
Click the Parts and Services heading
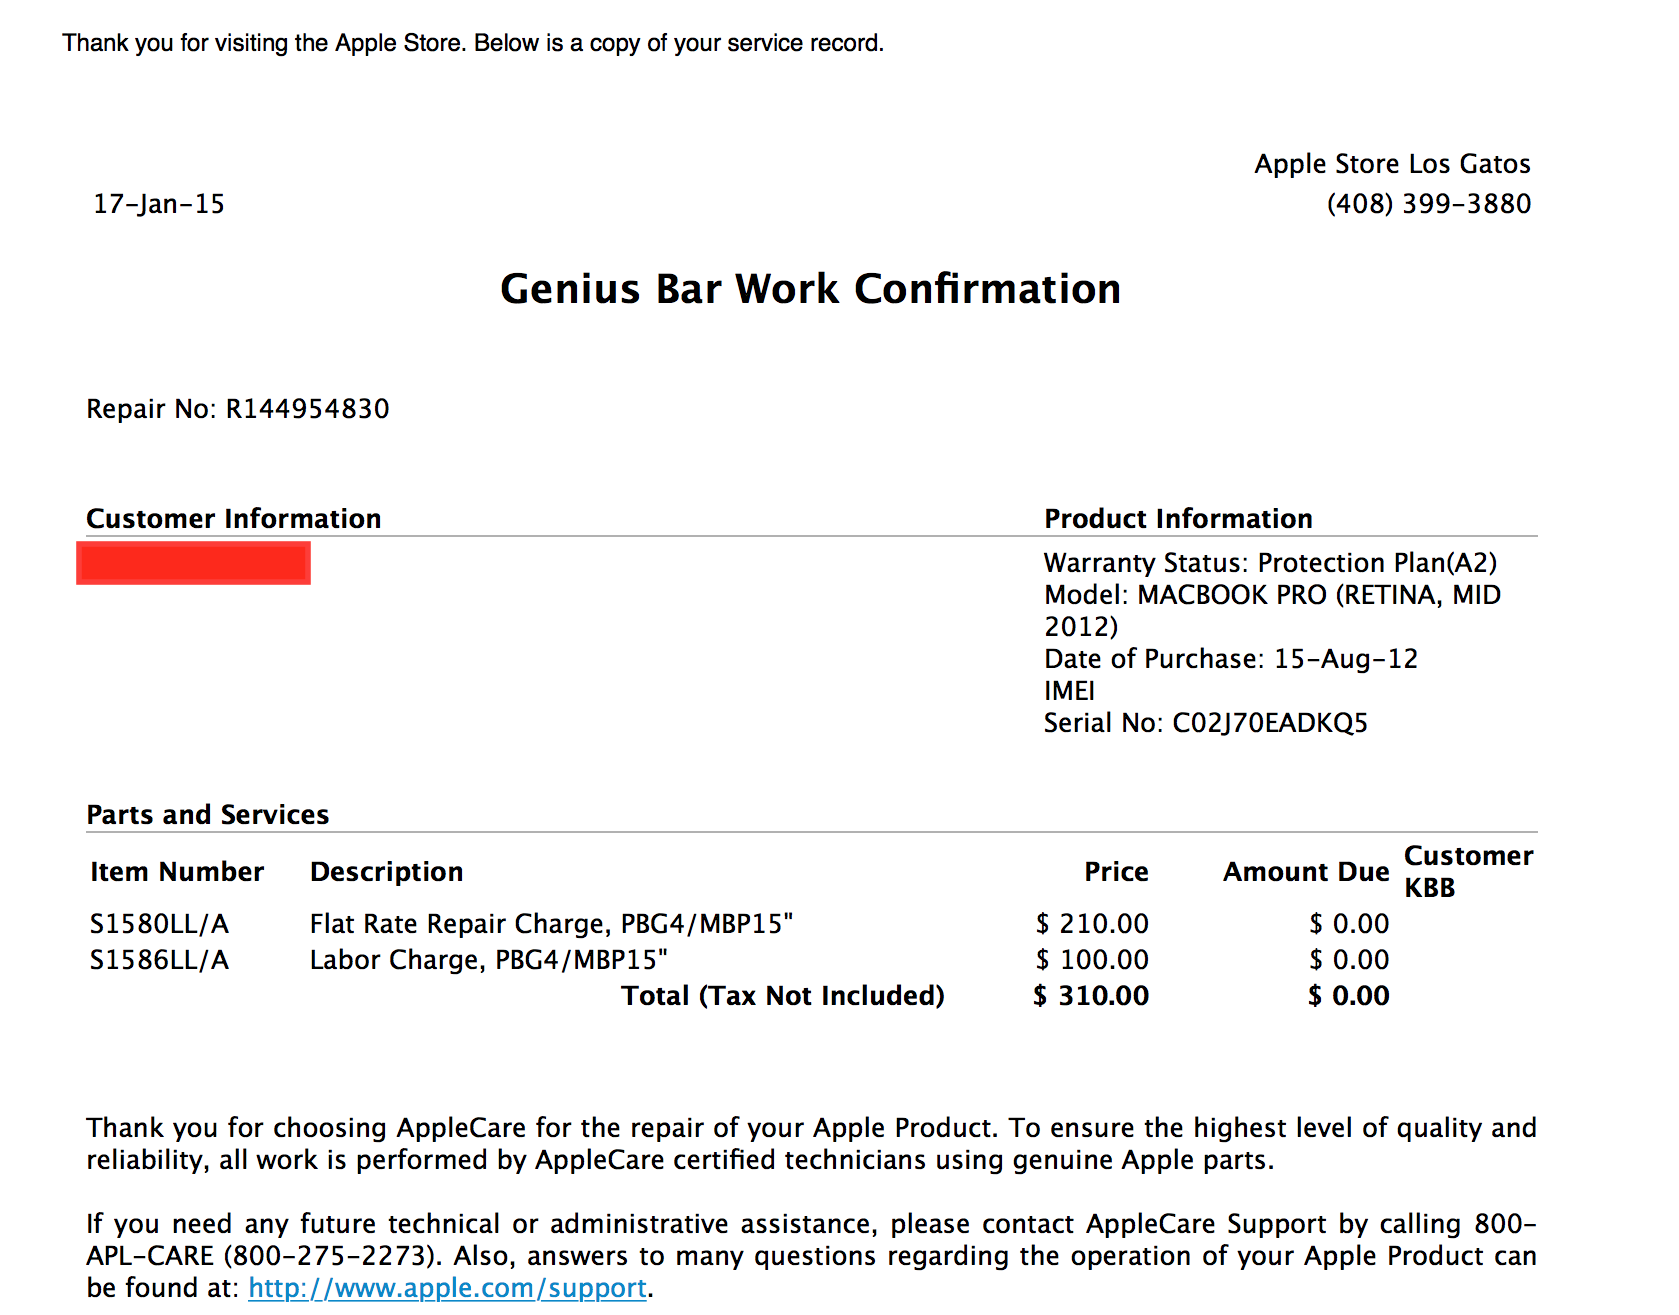coord(208,814)
